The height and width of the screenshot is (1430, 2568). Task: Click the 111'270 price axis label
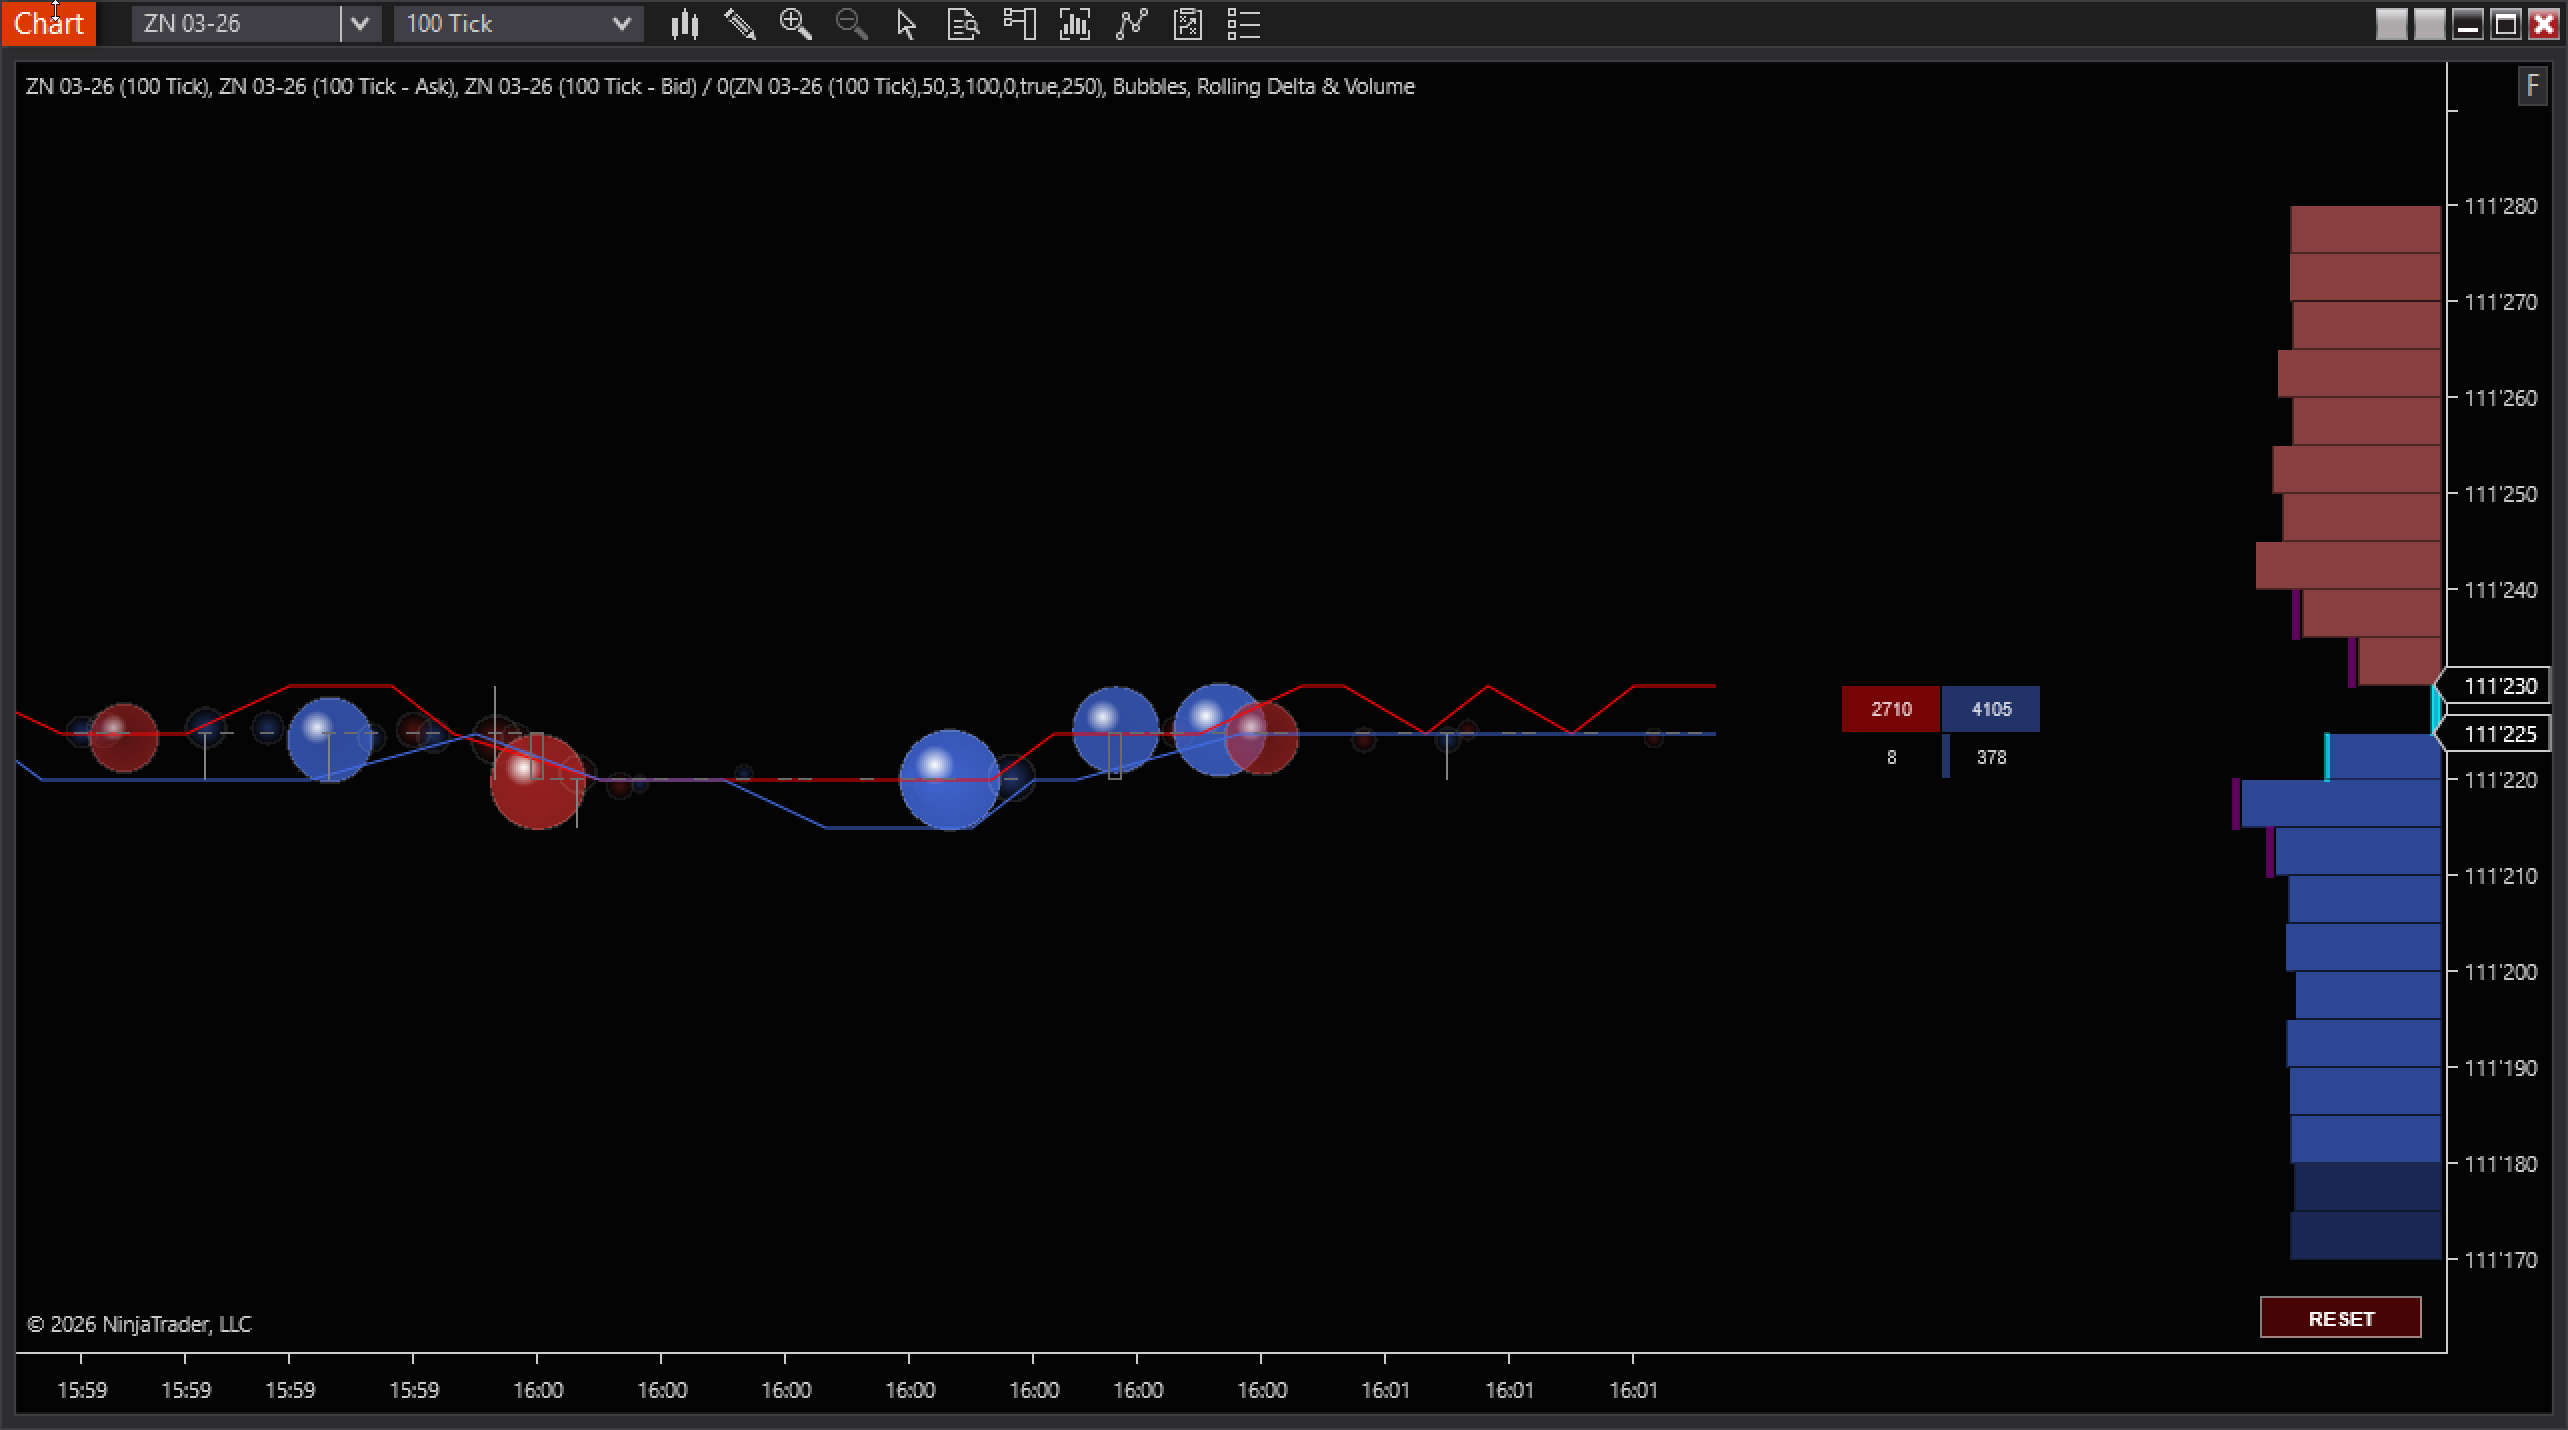2501,302
